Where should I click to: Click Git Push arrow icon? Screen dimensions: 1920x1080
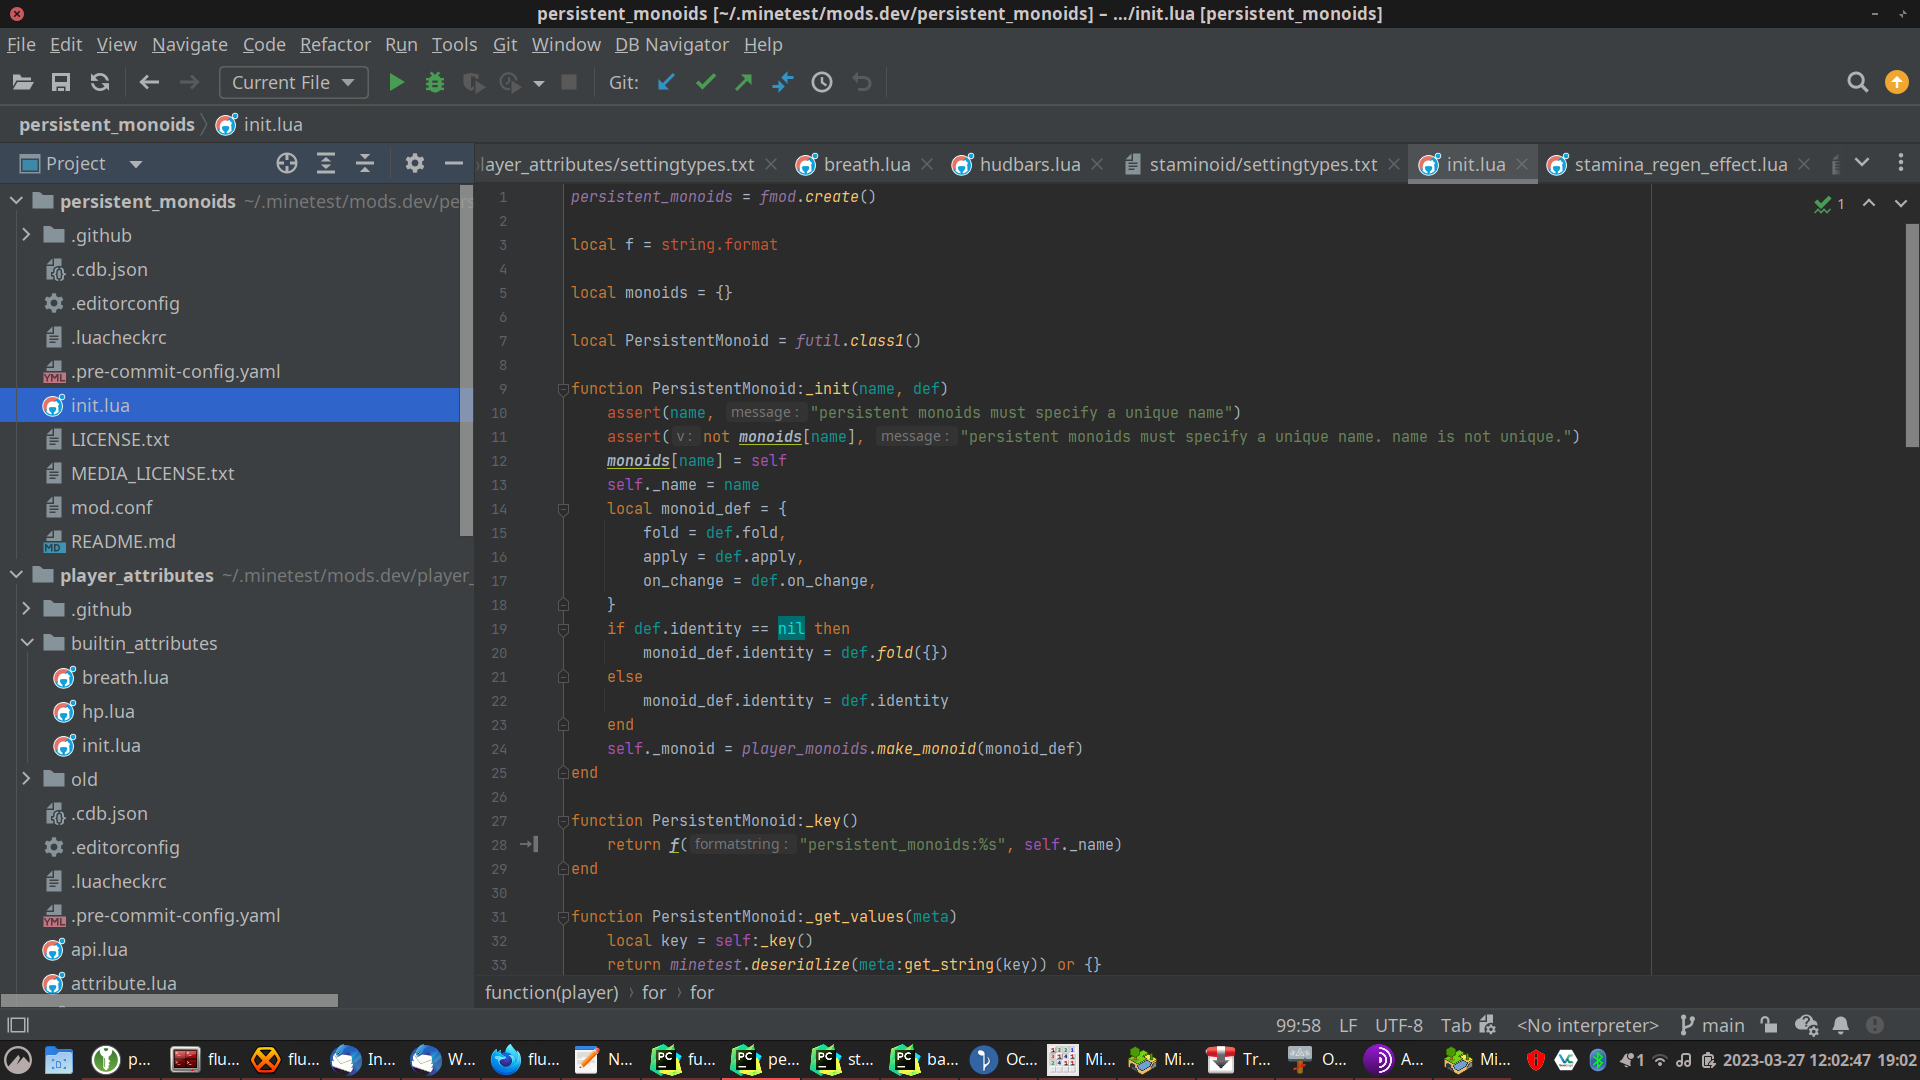[x=743, y=83]
